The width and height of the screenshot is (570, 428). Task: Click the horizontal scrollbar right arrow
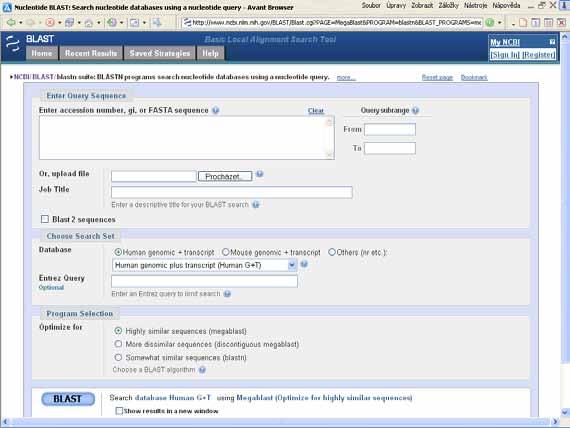[x=555, y=422]
